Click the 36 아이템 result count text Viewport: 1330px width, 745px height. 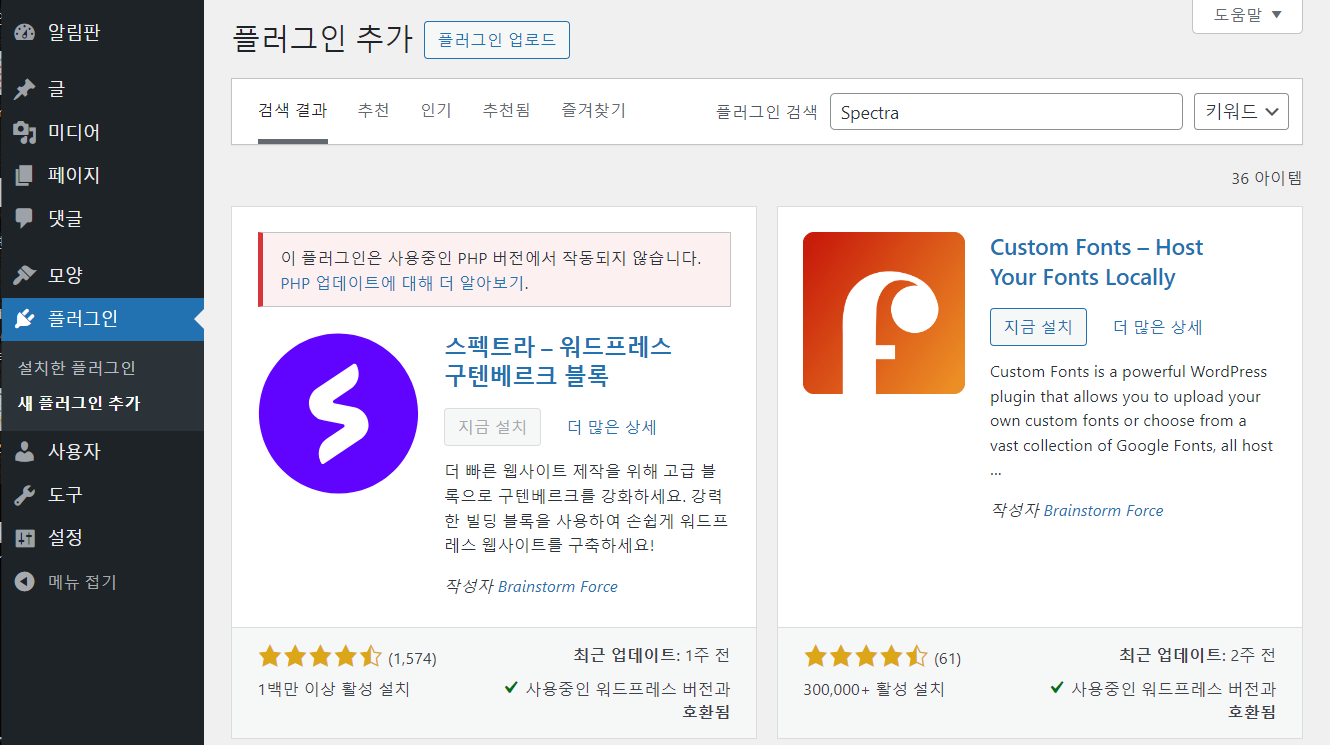click(1267, 179)
